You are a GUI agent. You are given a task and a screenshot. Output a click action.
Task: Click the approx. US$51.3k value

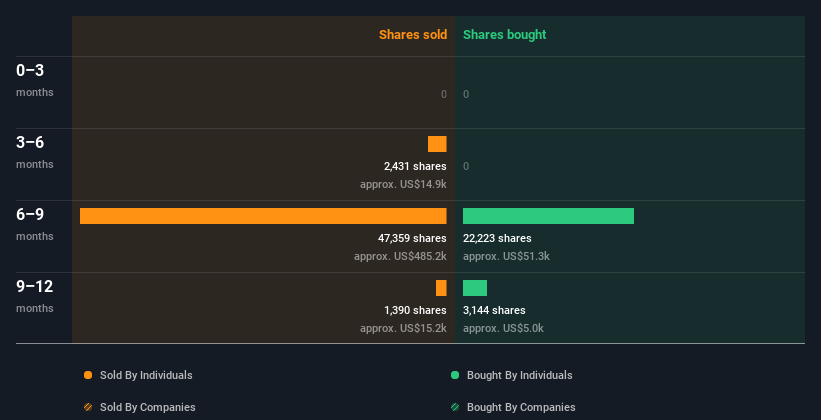click(506, 257)
